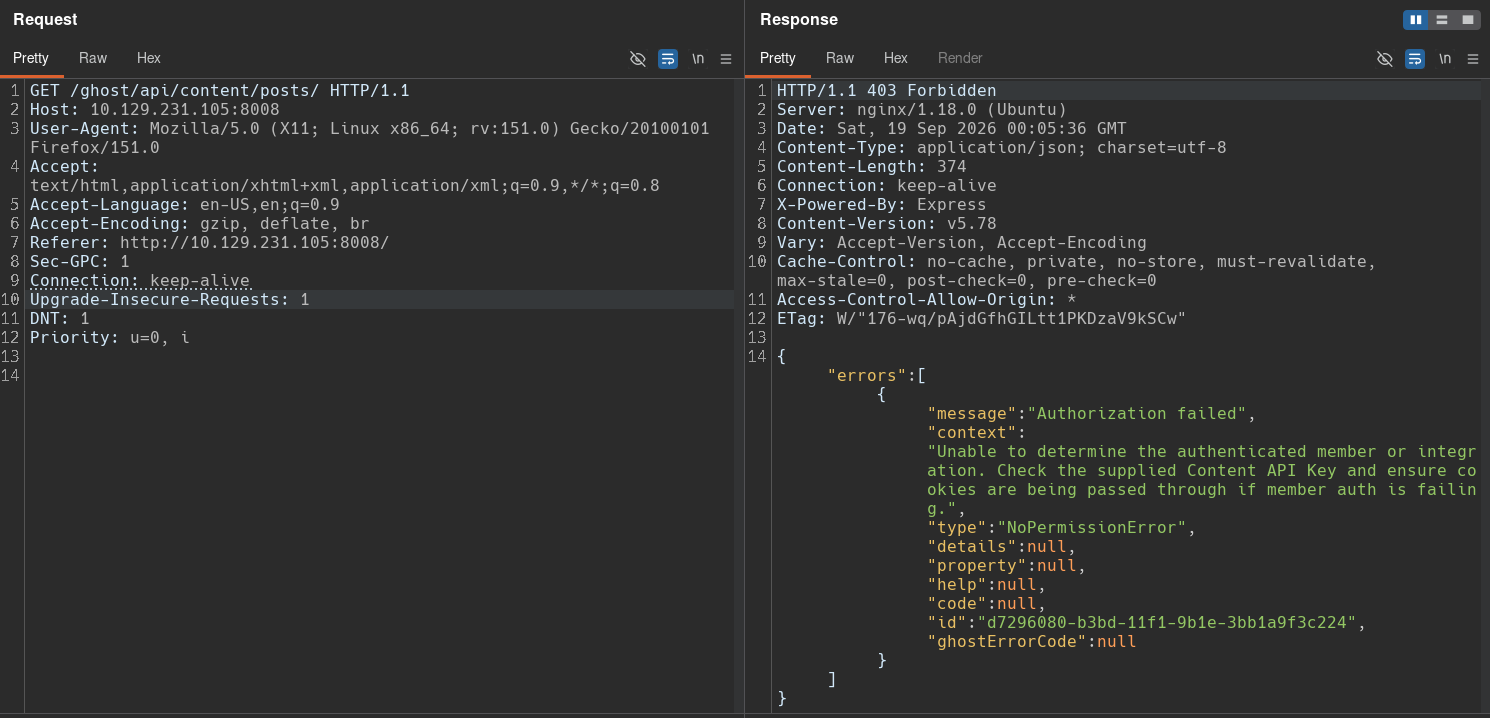Image resolution: width=1490 pixels, height=718 pixels.
Task: Switch Response view to Raw tab
Action: point(840,58)
